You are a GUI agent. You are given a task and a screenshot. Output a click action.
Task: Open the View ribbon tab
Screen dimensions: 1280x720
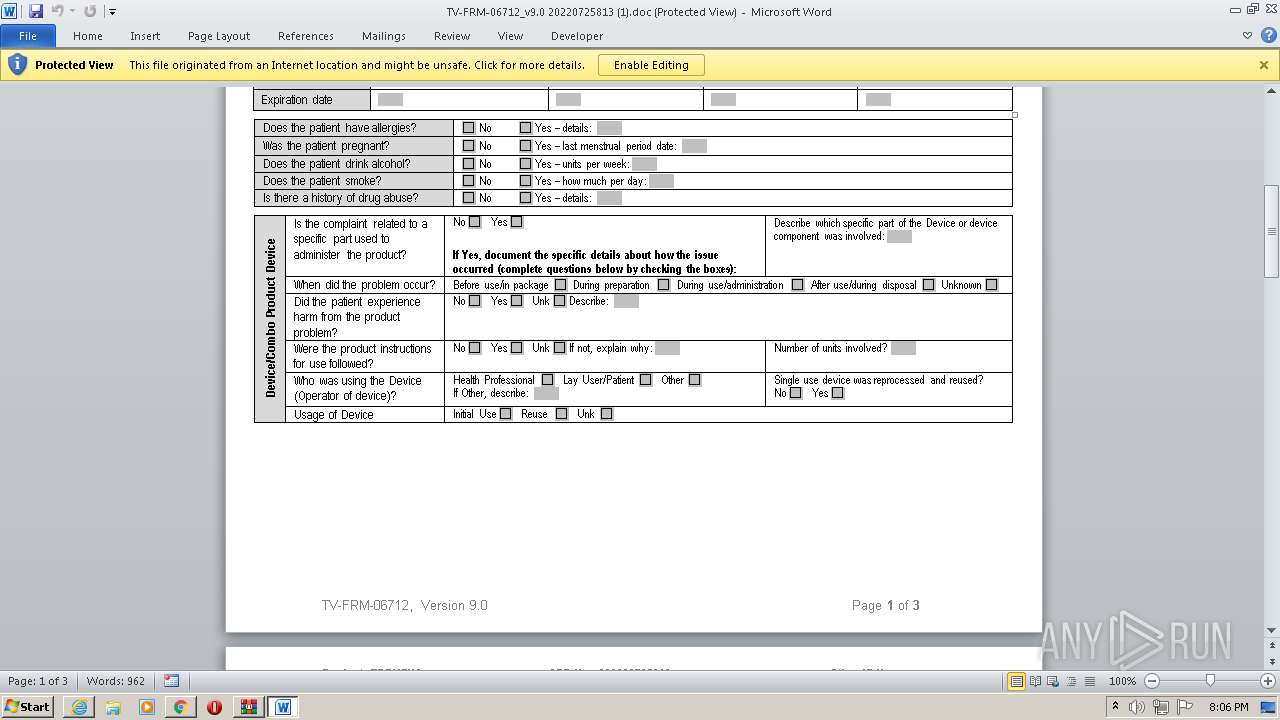(510, 36)
